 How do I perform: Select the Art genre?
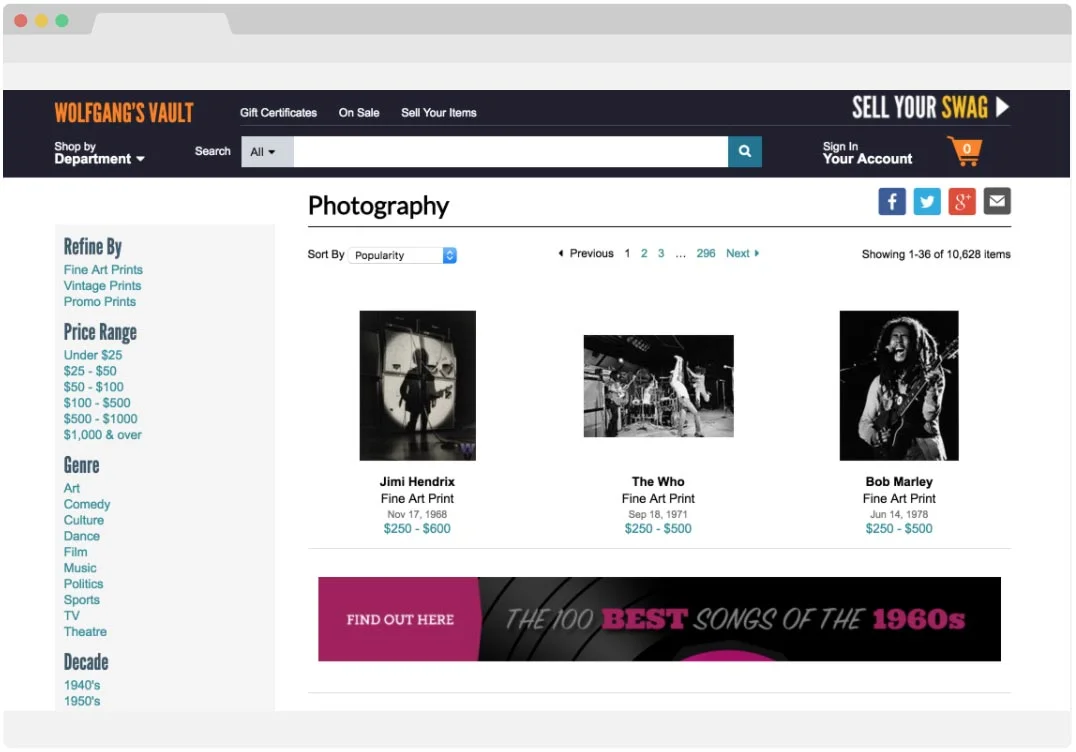click(71, 488)
